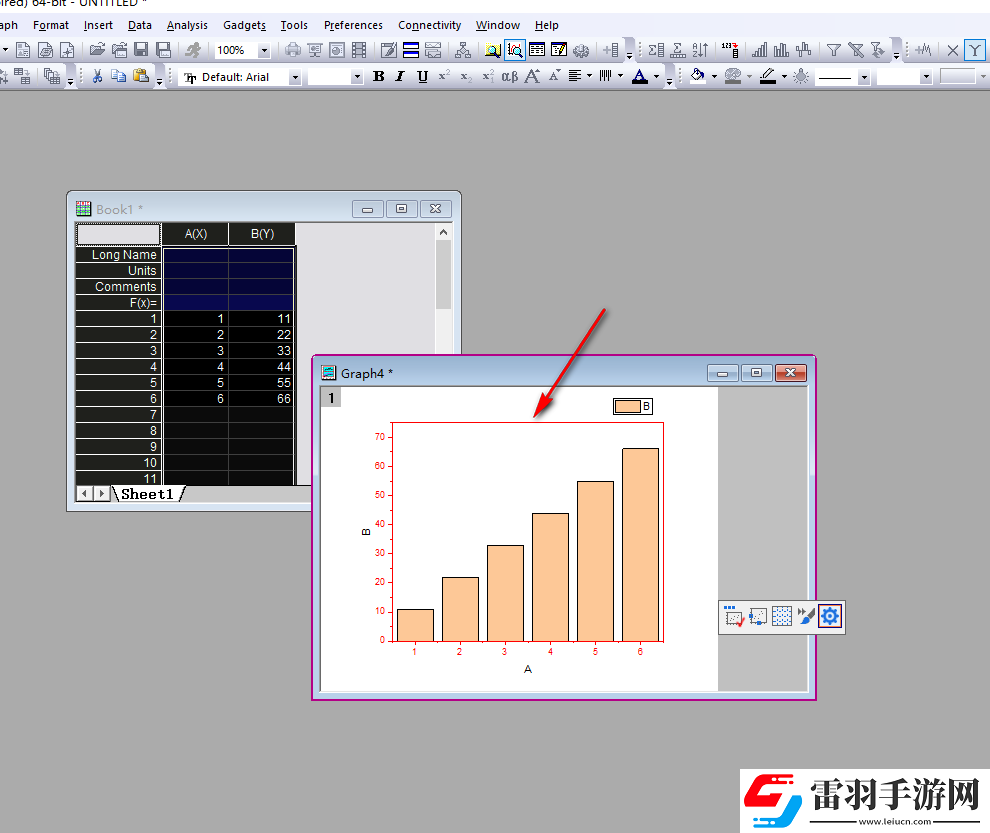This screenshot has height=833, width=990.
Task: Click the grid lines icon in mini toolbar
Action: (x=782, y=616)
